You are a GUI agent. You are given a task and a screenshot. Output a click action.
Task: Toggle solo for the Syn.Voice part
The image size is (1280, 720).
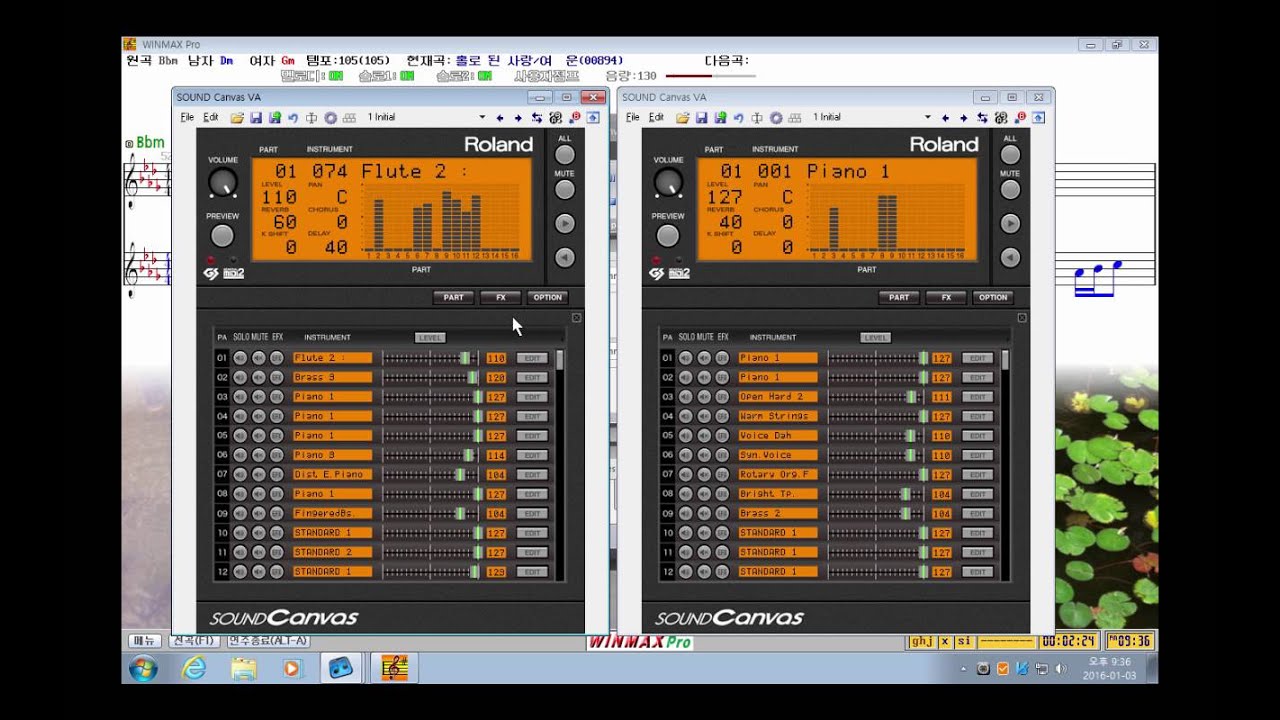[686, 455]
